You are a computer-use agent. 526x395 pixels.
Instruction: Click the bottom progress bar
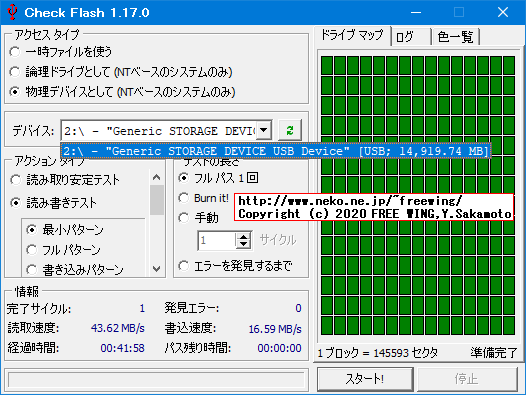156,380
